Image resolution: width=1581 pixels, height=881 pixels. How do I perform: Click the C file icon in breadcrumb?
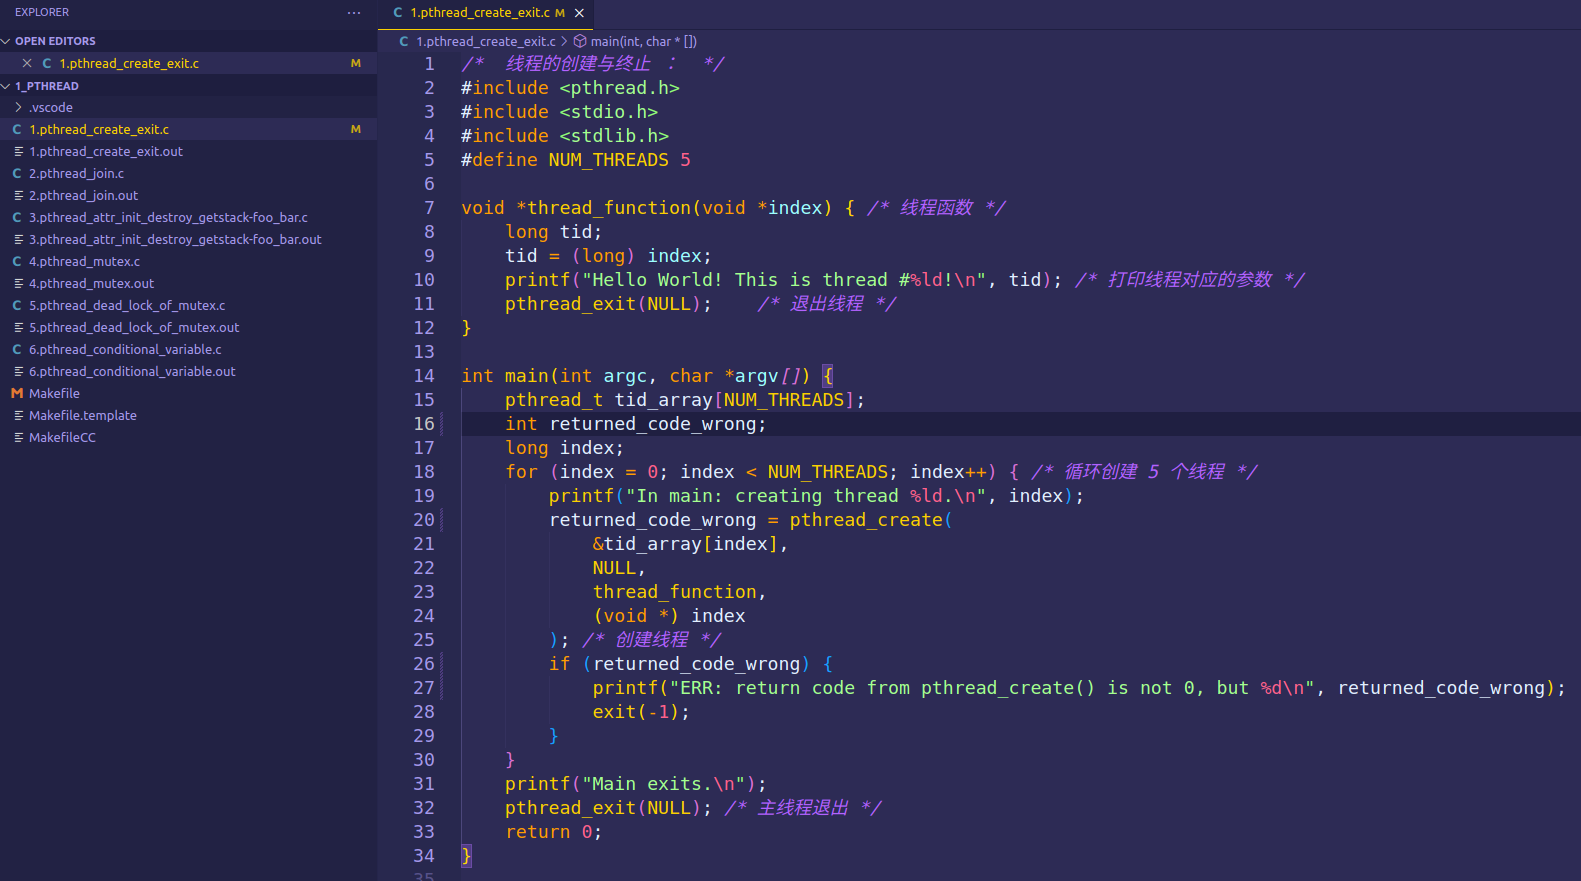[x=404, y=42]
